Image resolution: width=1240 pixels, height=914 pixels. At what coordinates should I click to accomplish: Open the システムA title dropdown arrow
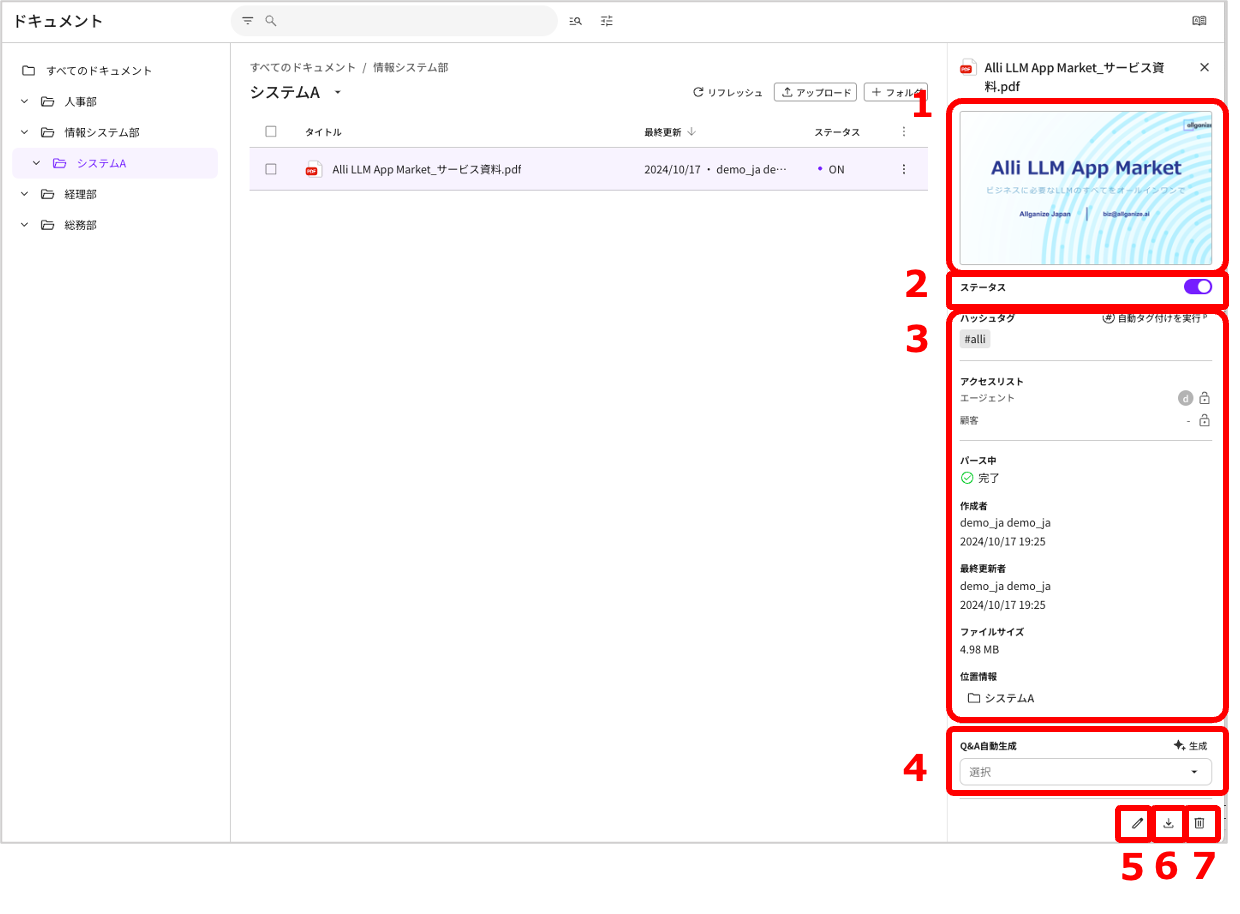(338, 93)
